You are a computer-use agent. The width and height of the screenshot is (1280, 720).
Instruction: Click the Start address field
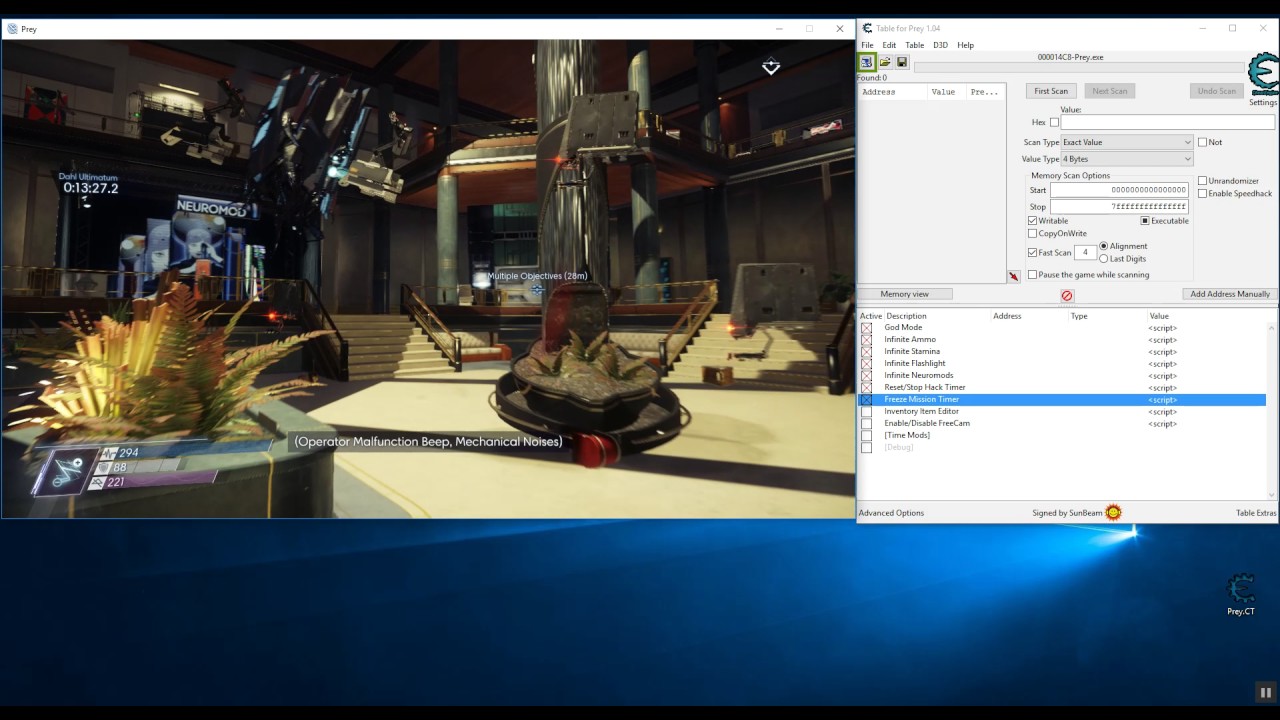point(1119,190)
